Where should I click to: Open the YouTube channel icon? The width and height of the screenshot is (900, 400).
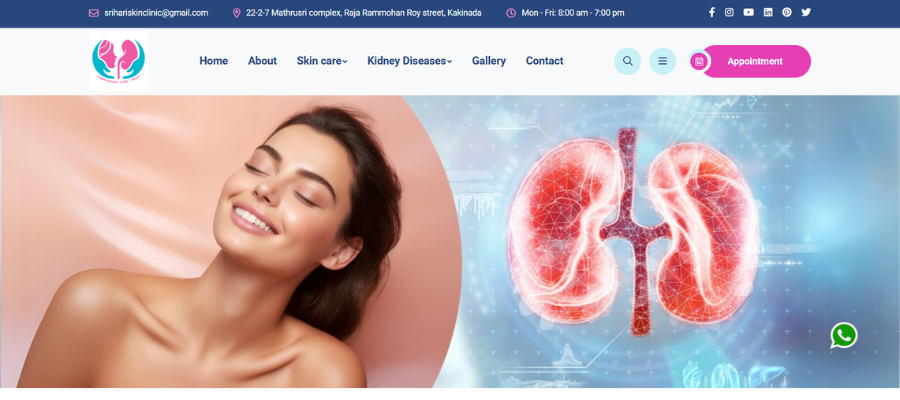click(x=748, y=13)
